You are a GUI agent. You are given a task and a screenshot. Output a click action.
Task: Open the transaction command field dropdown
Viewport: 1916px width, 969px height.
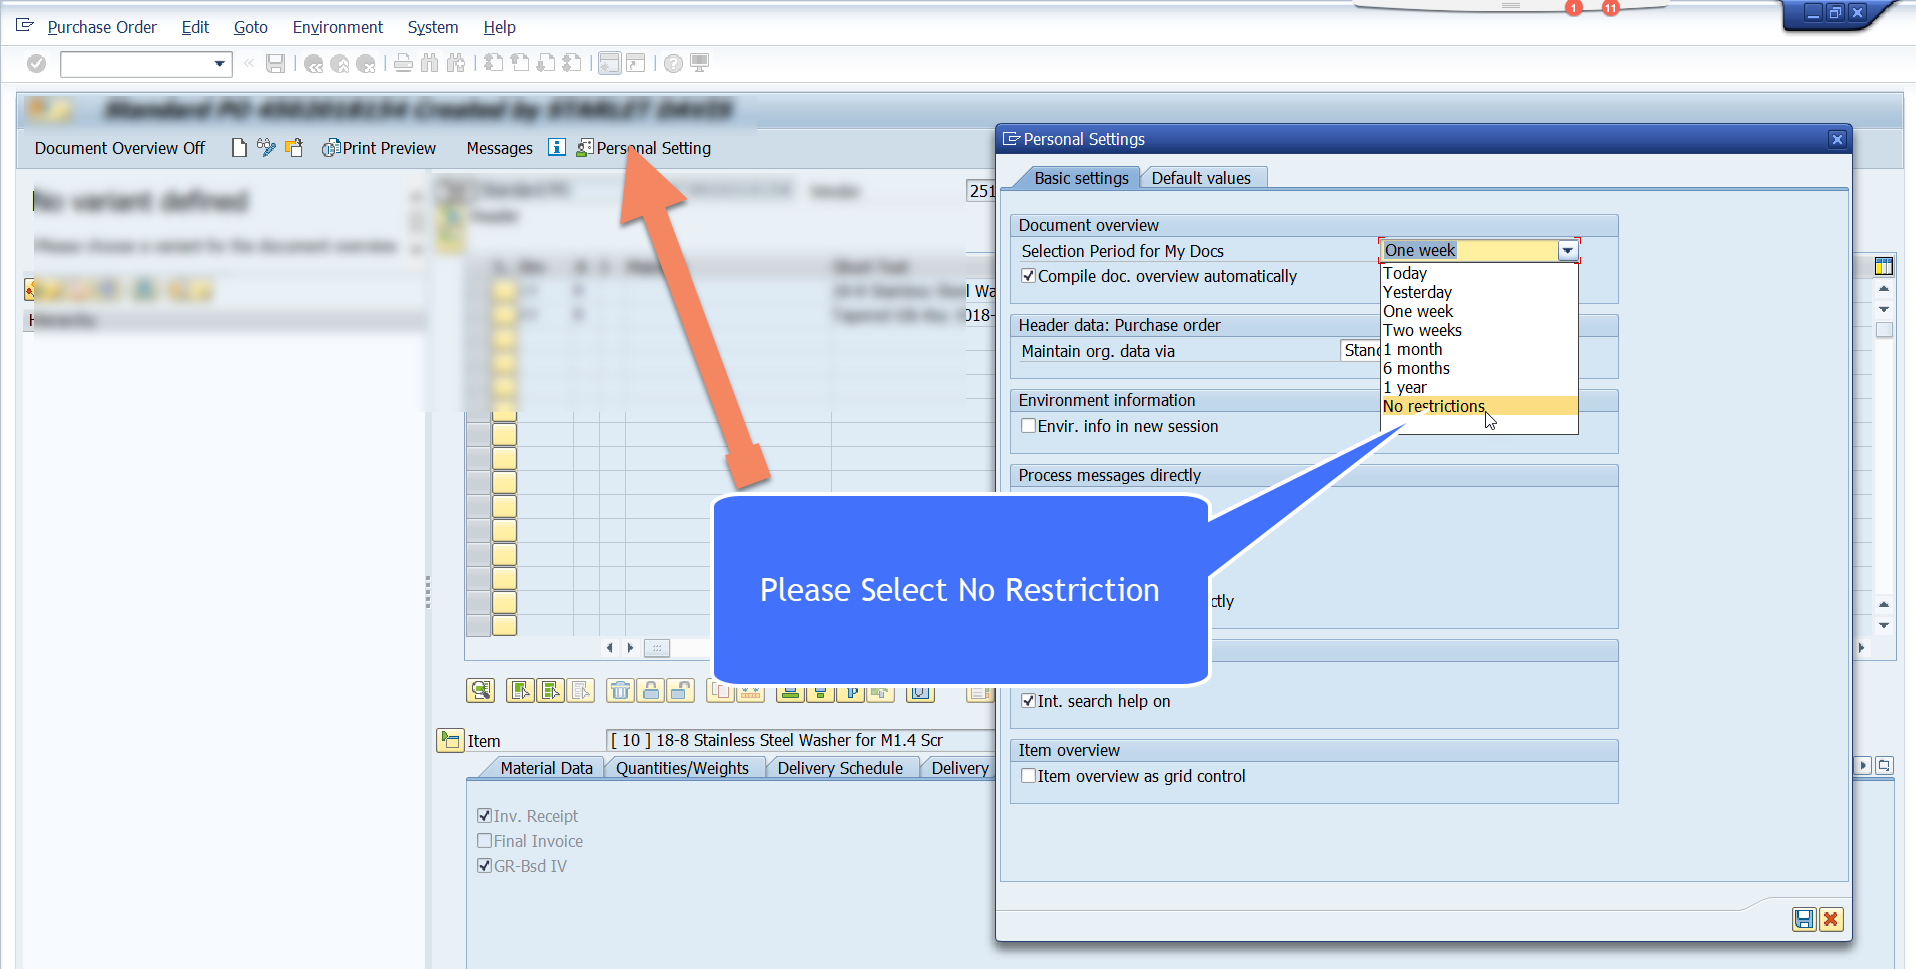219,64
